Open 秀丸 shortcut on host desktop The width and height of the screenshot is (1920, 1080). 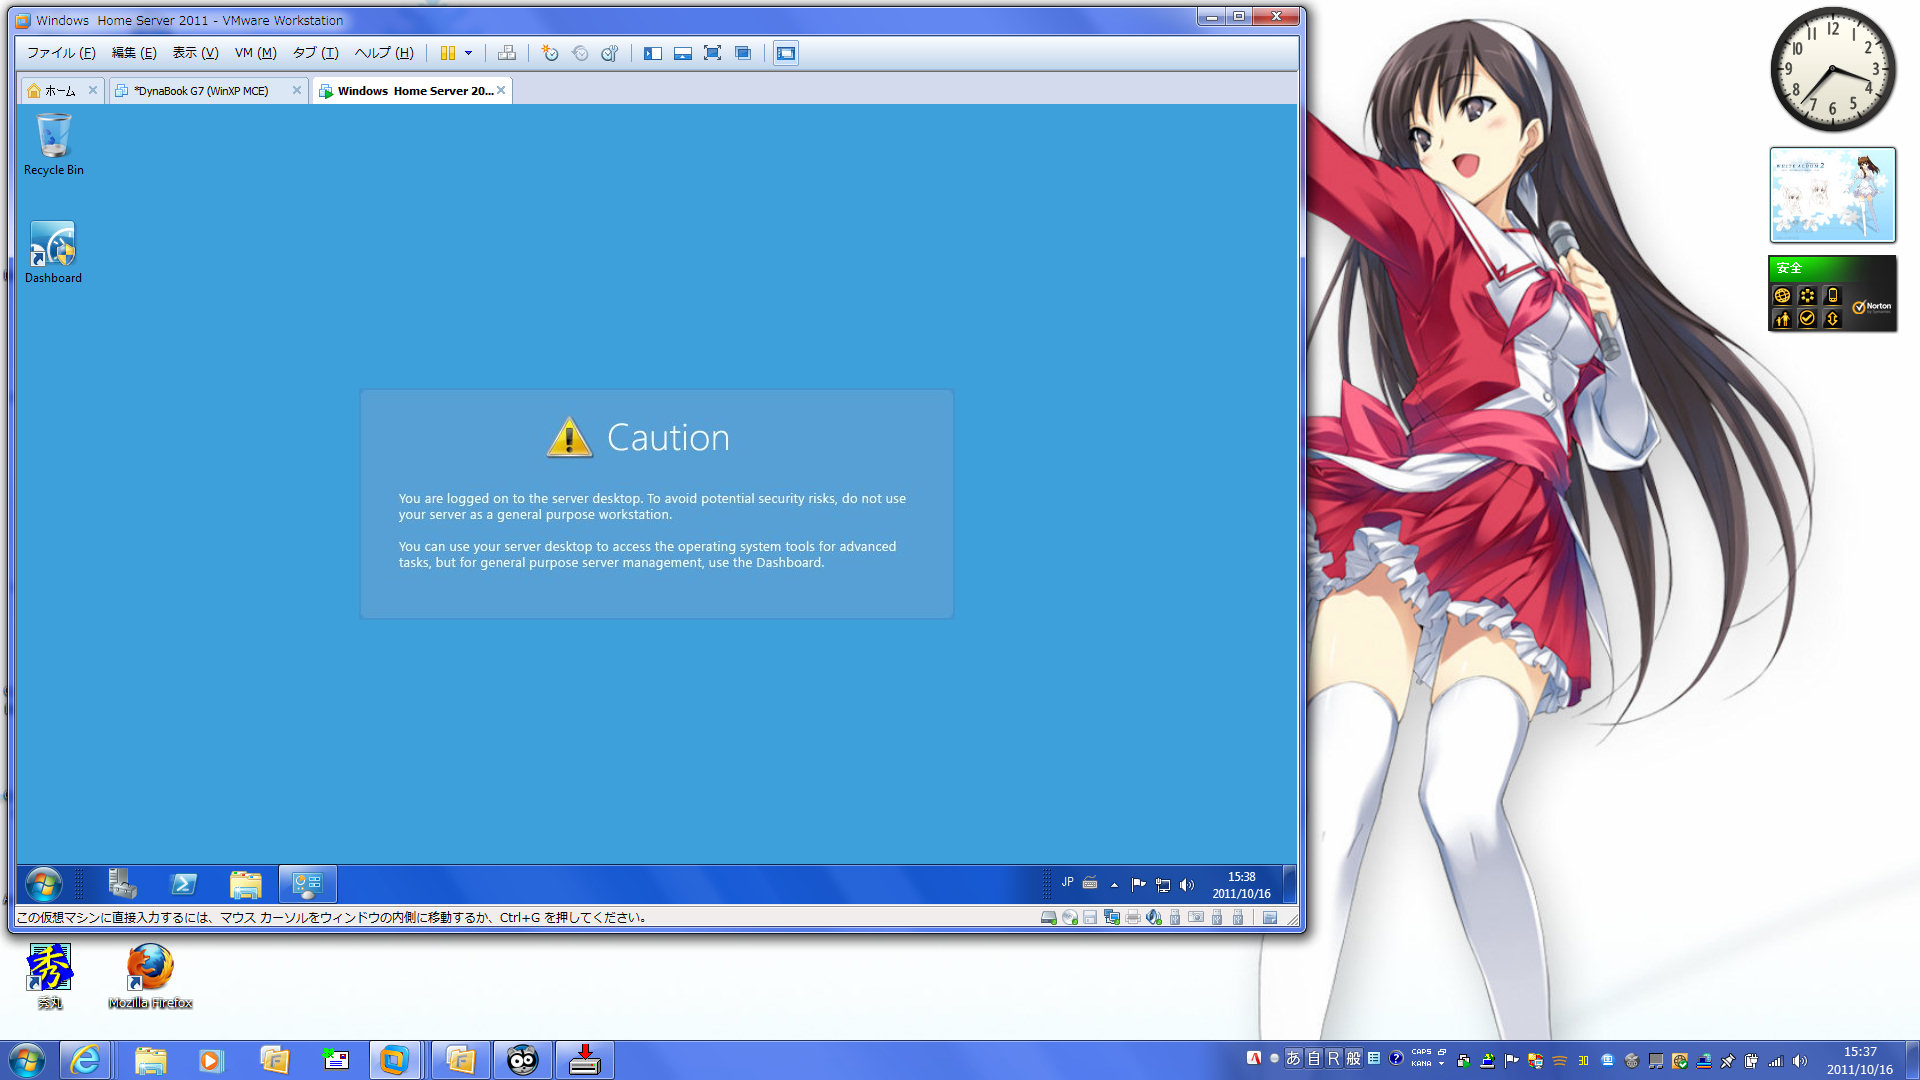[x=49, y=977]
